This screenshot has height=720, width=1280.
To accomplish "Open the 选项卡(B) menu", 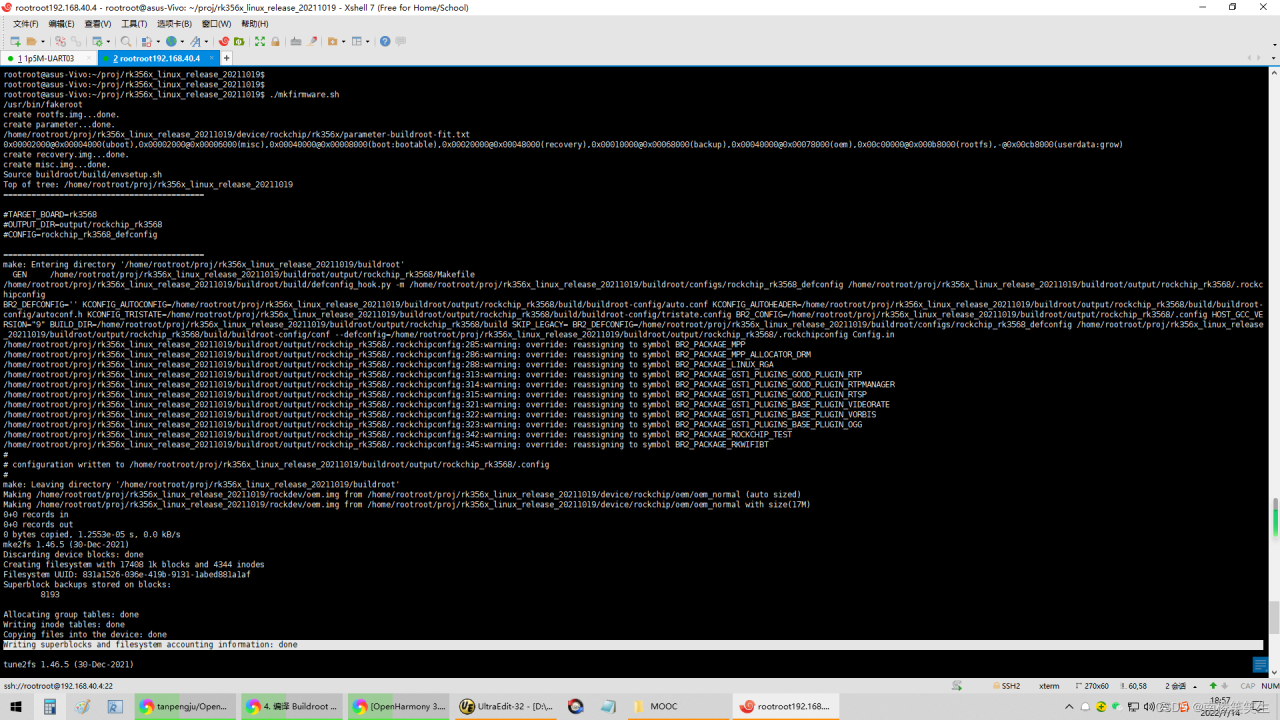I will pos(175,24).
